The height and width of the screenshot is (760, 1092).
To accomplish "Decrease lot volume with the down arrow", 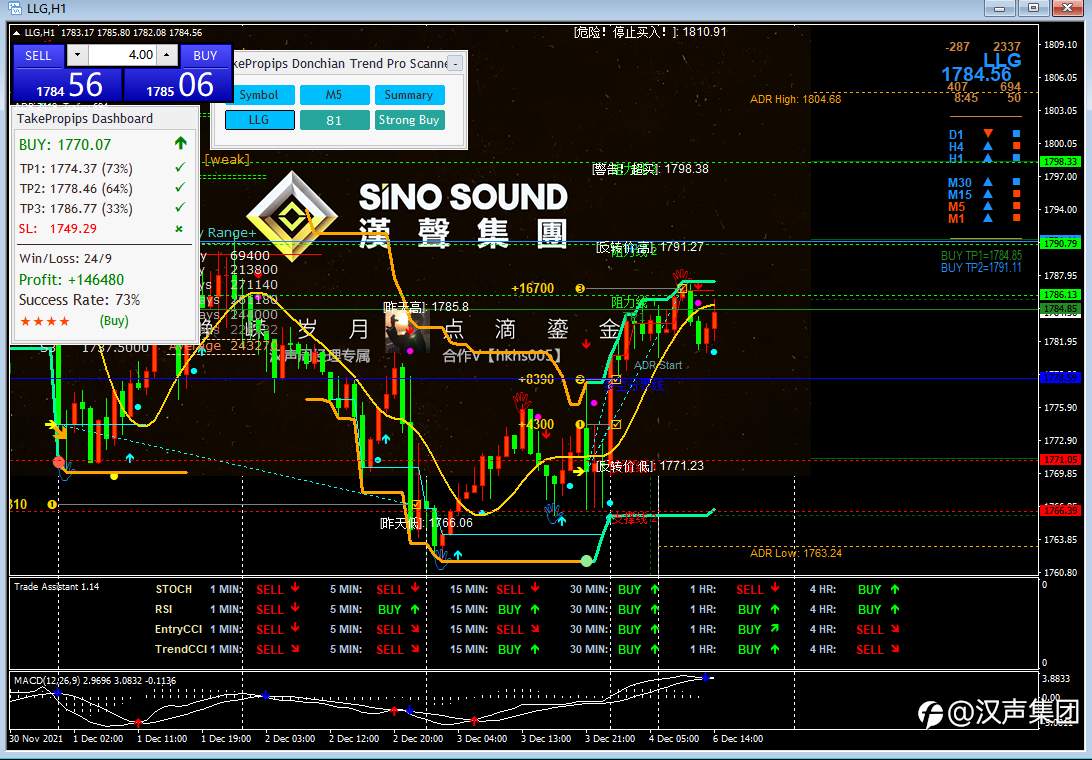I will (77, 55).
